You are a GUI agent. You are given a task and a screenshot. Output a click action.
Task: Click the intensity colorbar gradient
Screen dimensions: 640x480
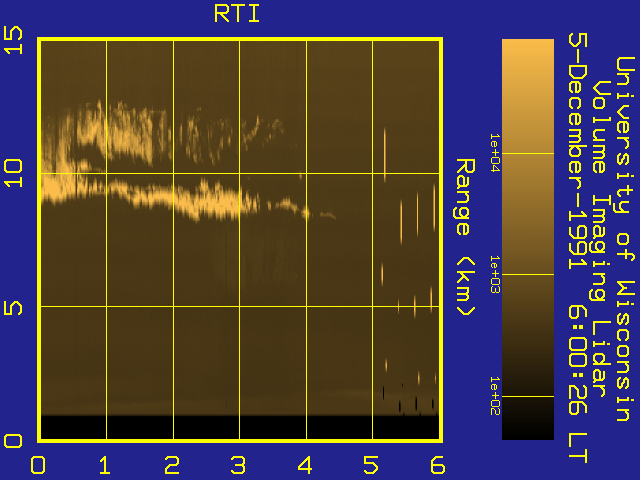(528, 239)
